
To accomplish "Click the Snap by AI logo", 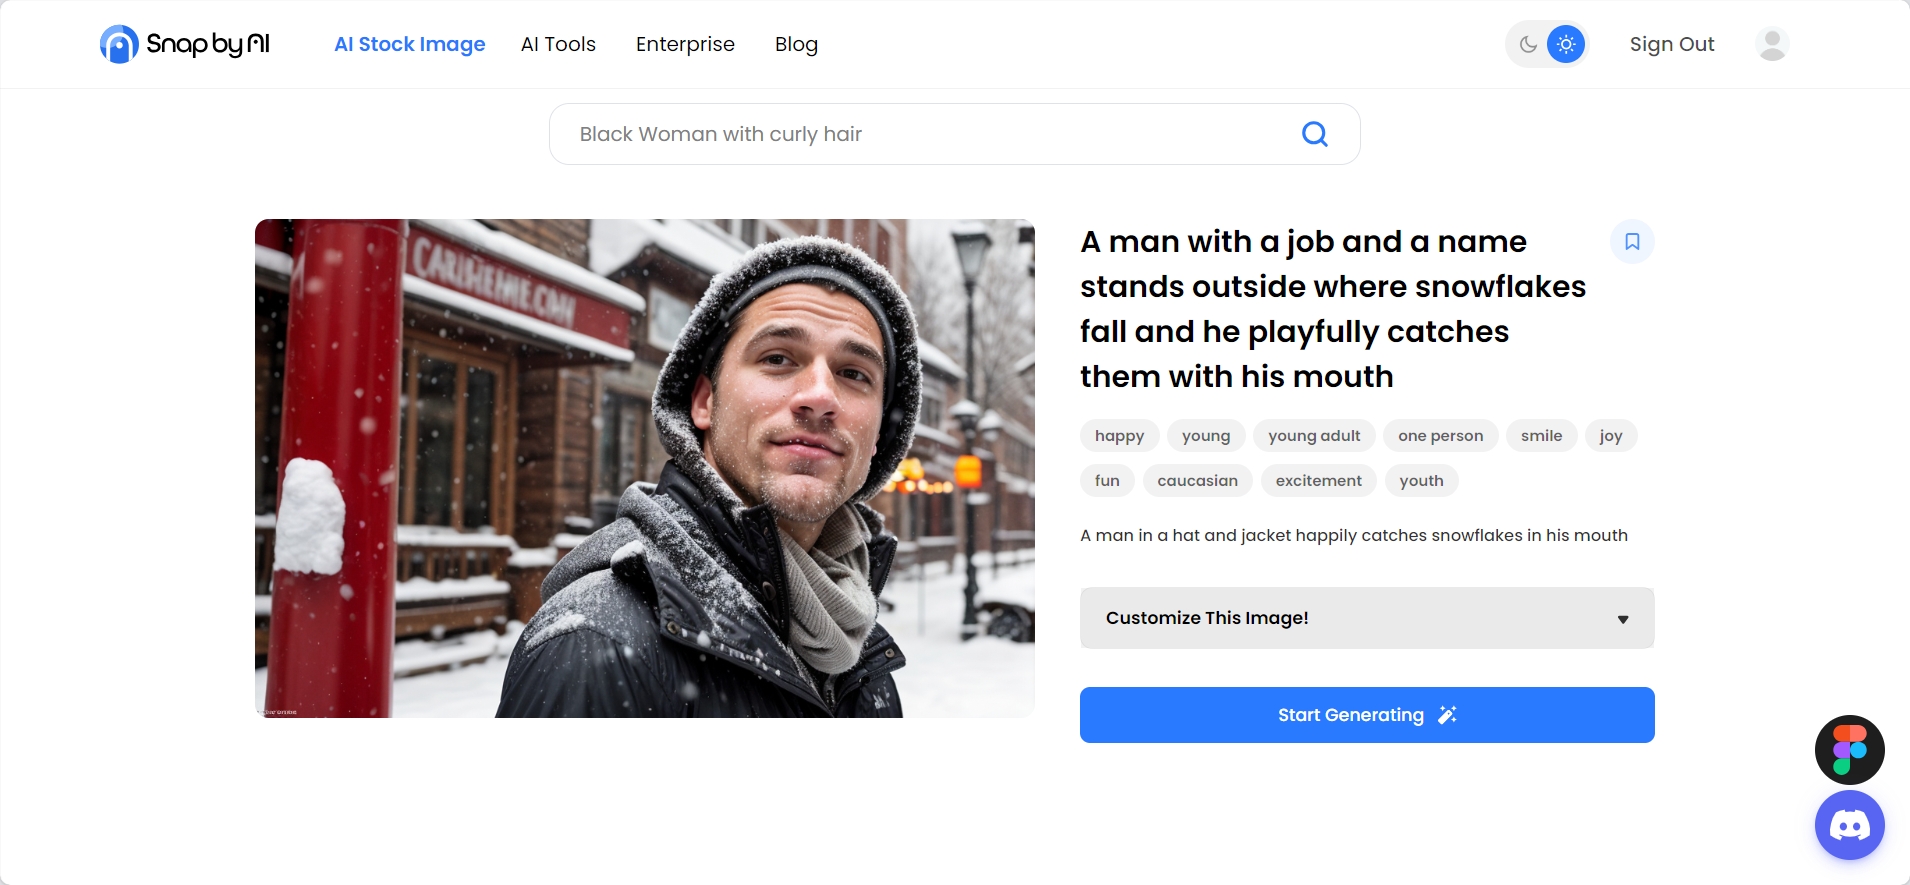I will tap(185, 44).
